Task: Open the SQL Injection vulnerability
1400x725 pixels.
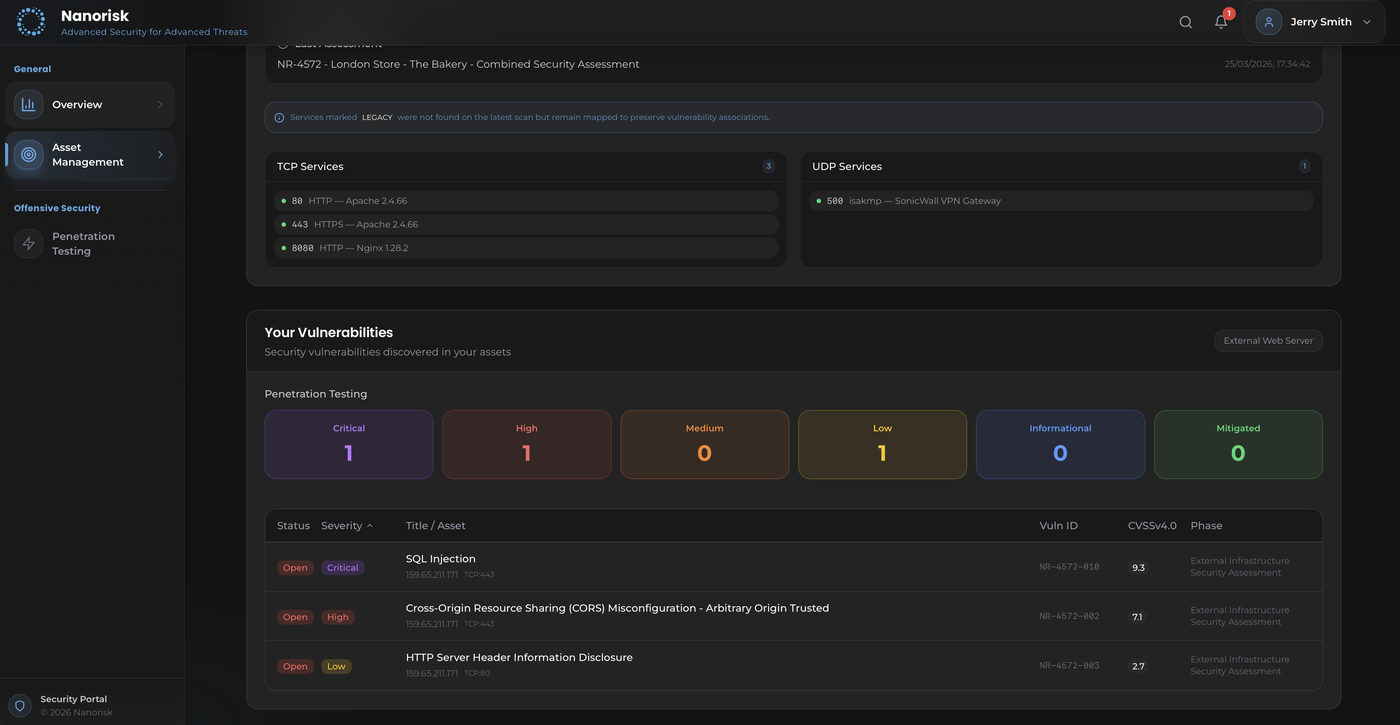Action: point(441,559)
